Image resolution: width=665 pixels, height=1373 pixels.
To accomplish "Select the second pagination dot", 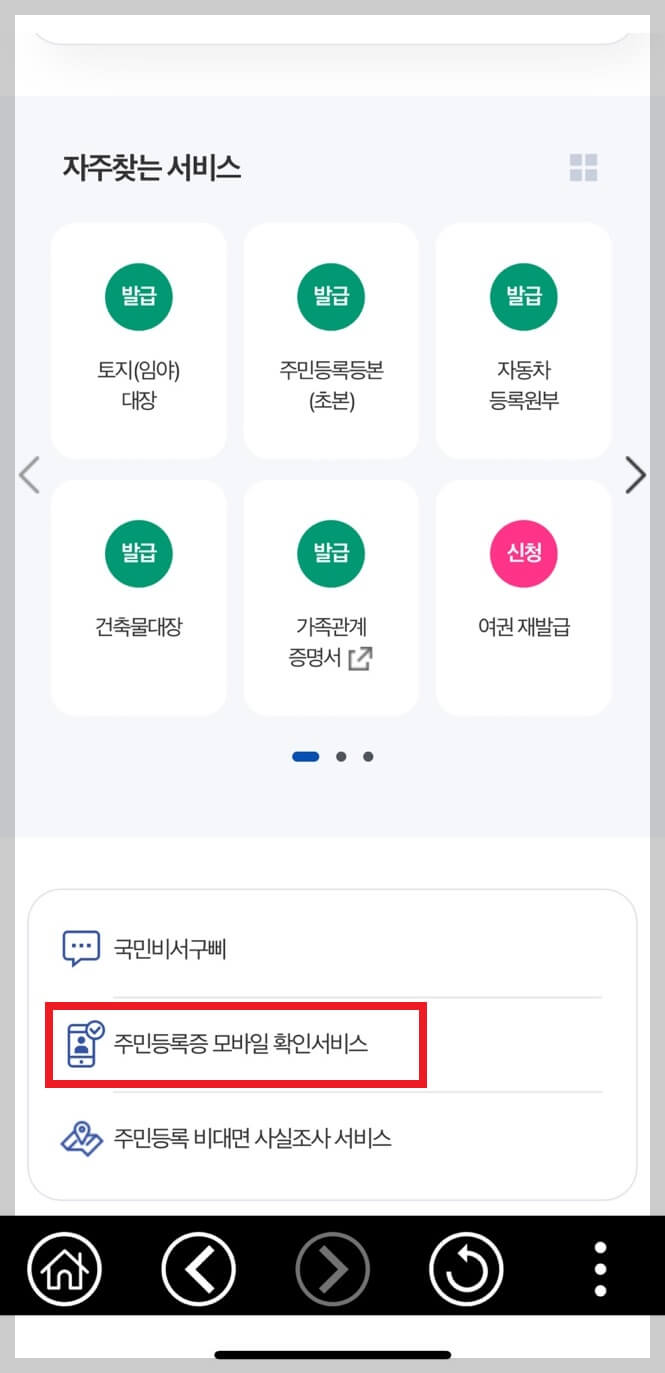I will point(340,756).
